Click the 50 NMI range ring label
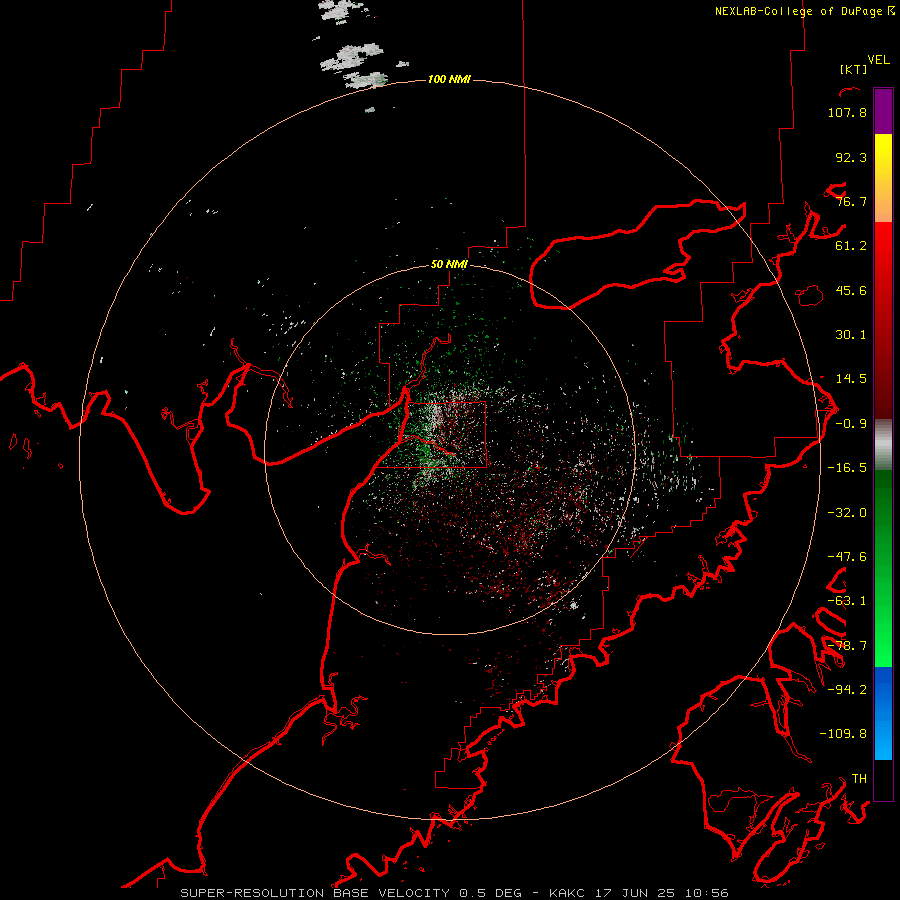The image size is (900, 900). pyautogui.click(x=449, y=264)
